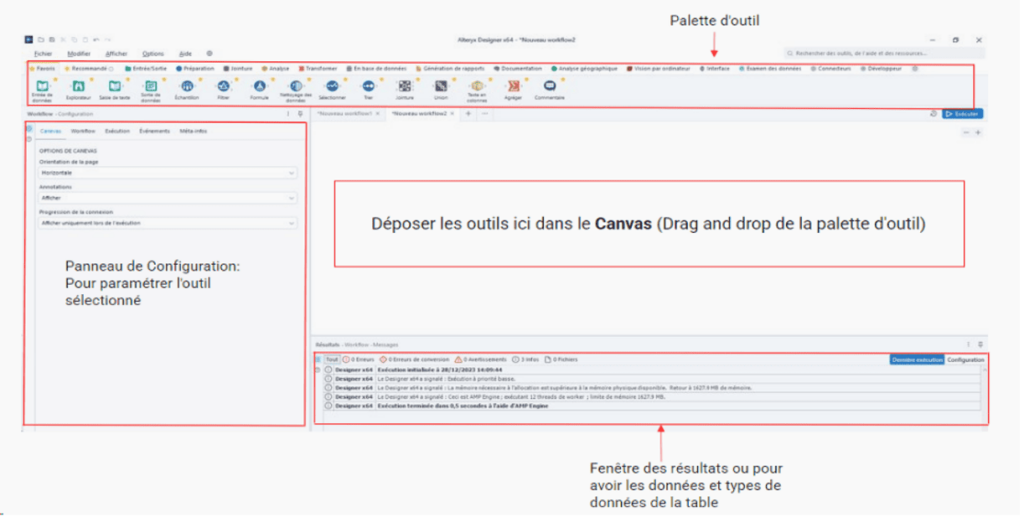Run workflow with Exécuter button
Screen dimensions: 1024x517
pyautogui.click(x=963, y=114)
